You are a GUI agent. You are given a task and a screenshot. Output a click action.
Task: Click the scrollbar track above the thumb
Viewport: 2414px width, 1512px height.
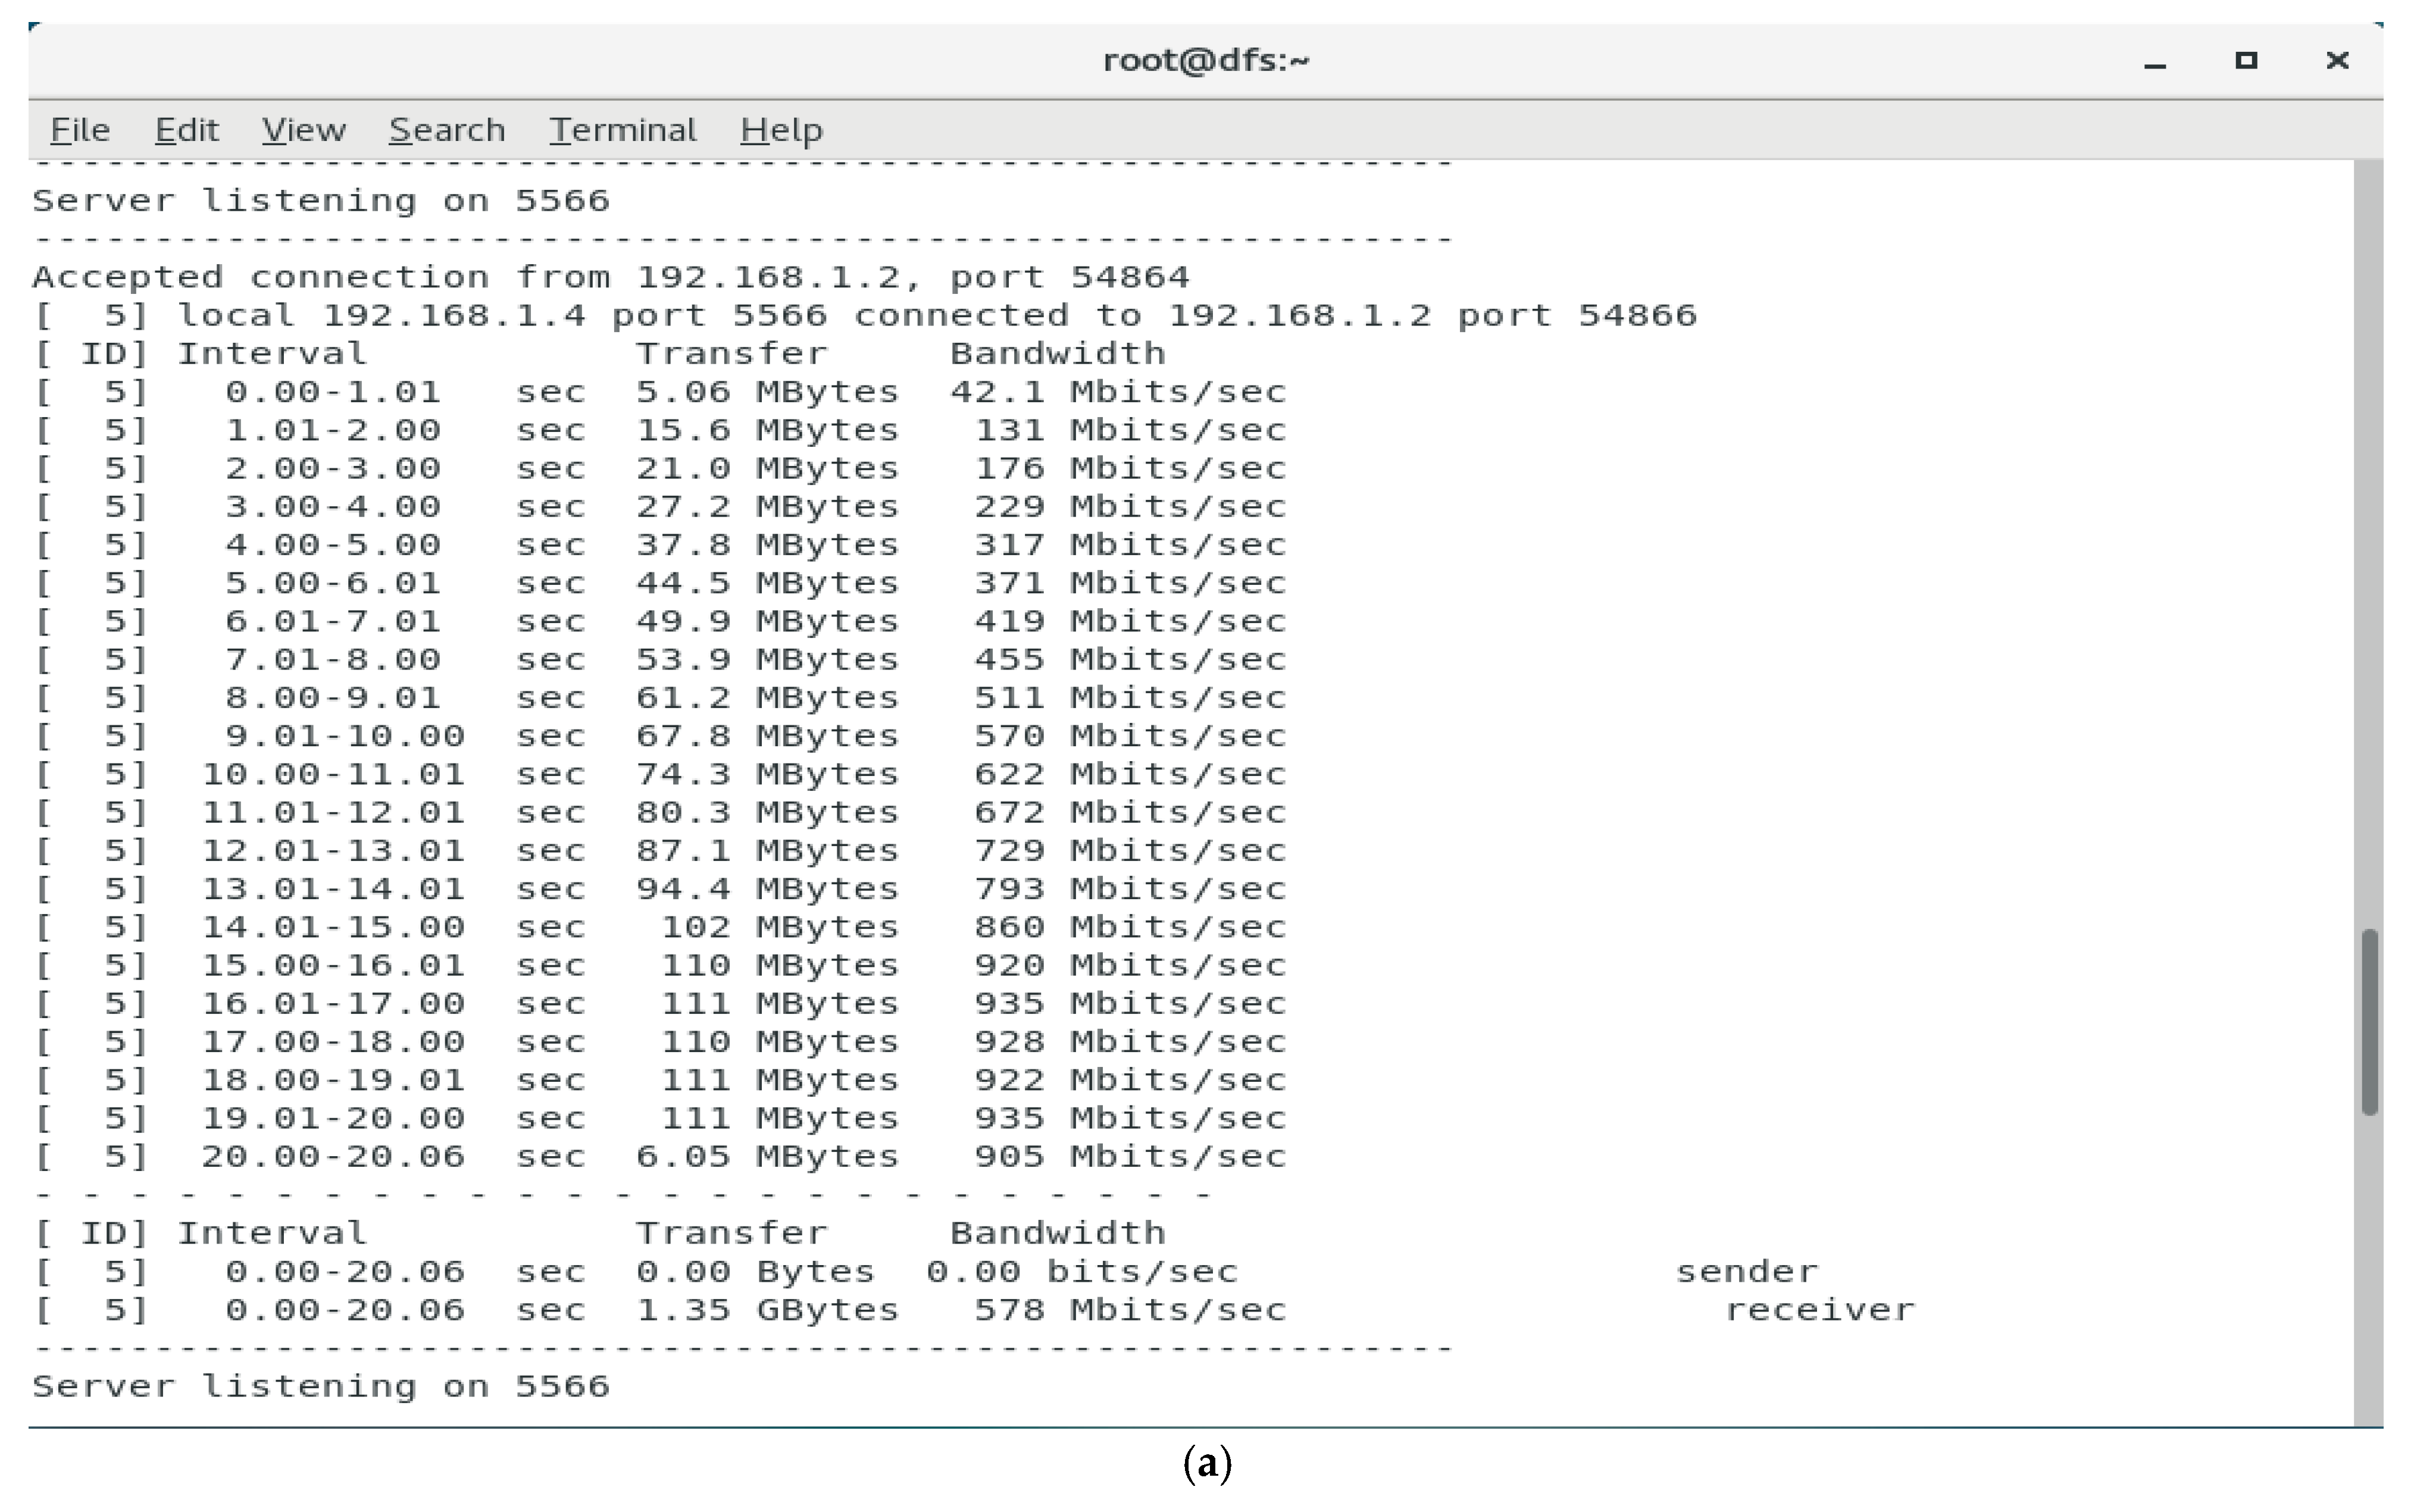[2369, 550]
